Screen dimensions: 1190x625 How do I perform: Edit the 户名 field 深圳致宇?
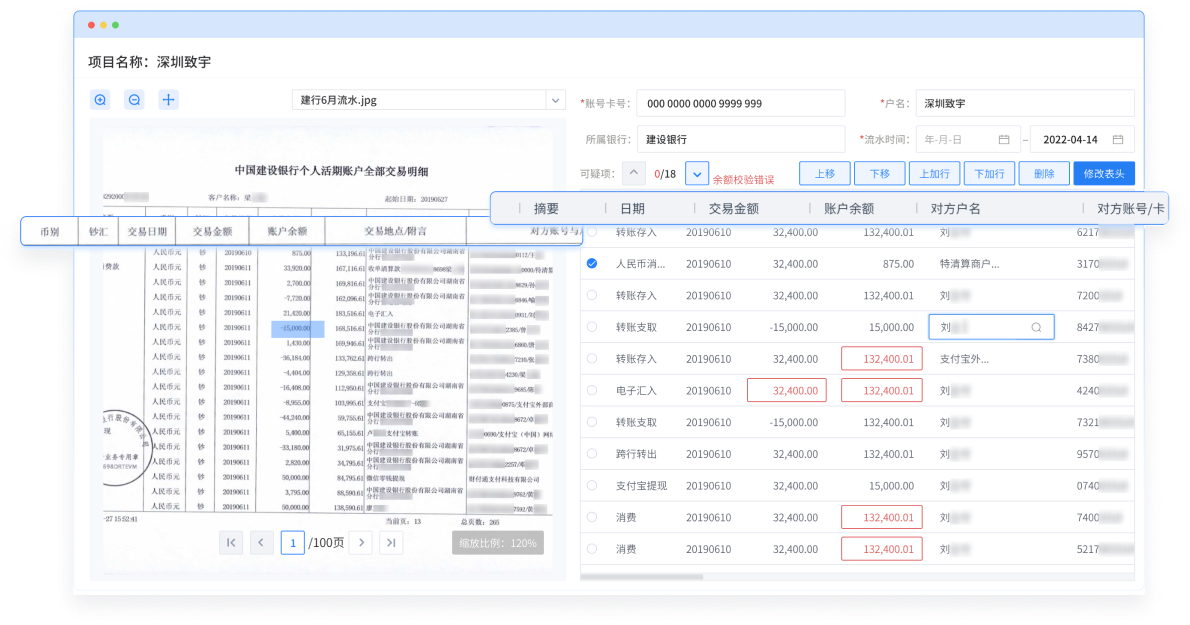pos(1025,103)
